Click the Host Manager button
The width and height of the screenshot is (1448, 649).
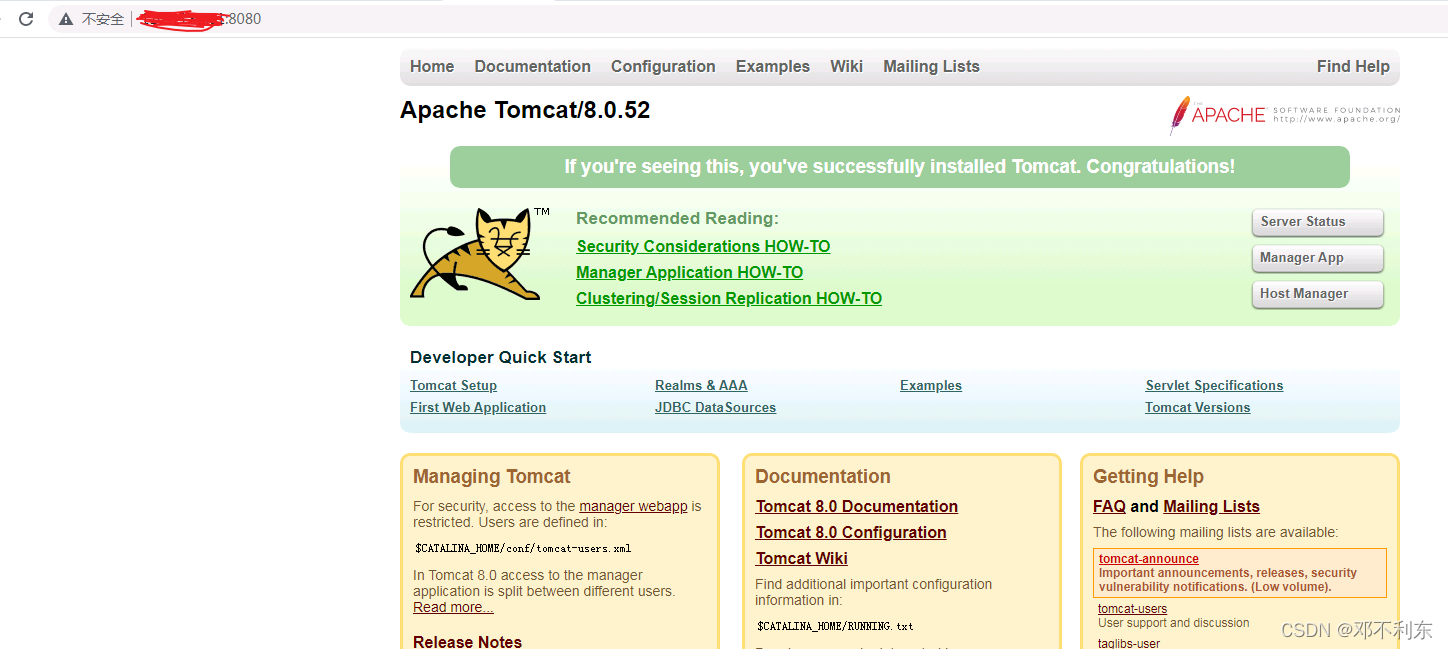1318,294
